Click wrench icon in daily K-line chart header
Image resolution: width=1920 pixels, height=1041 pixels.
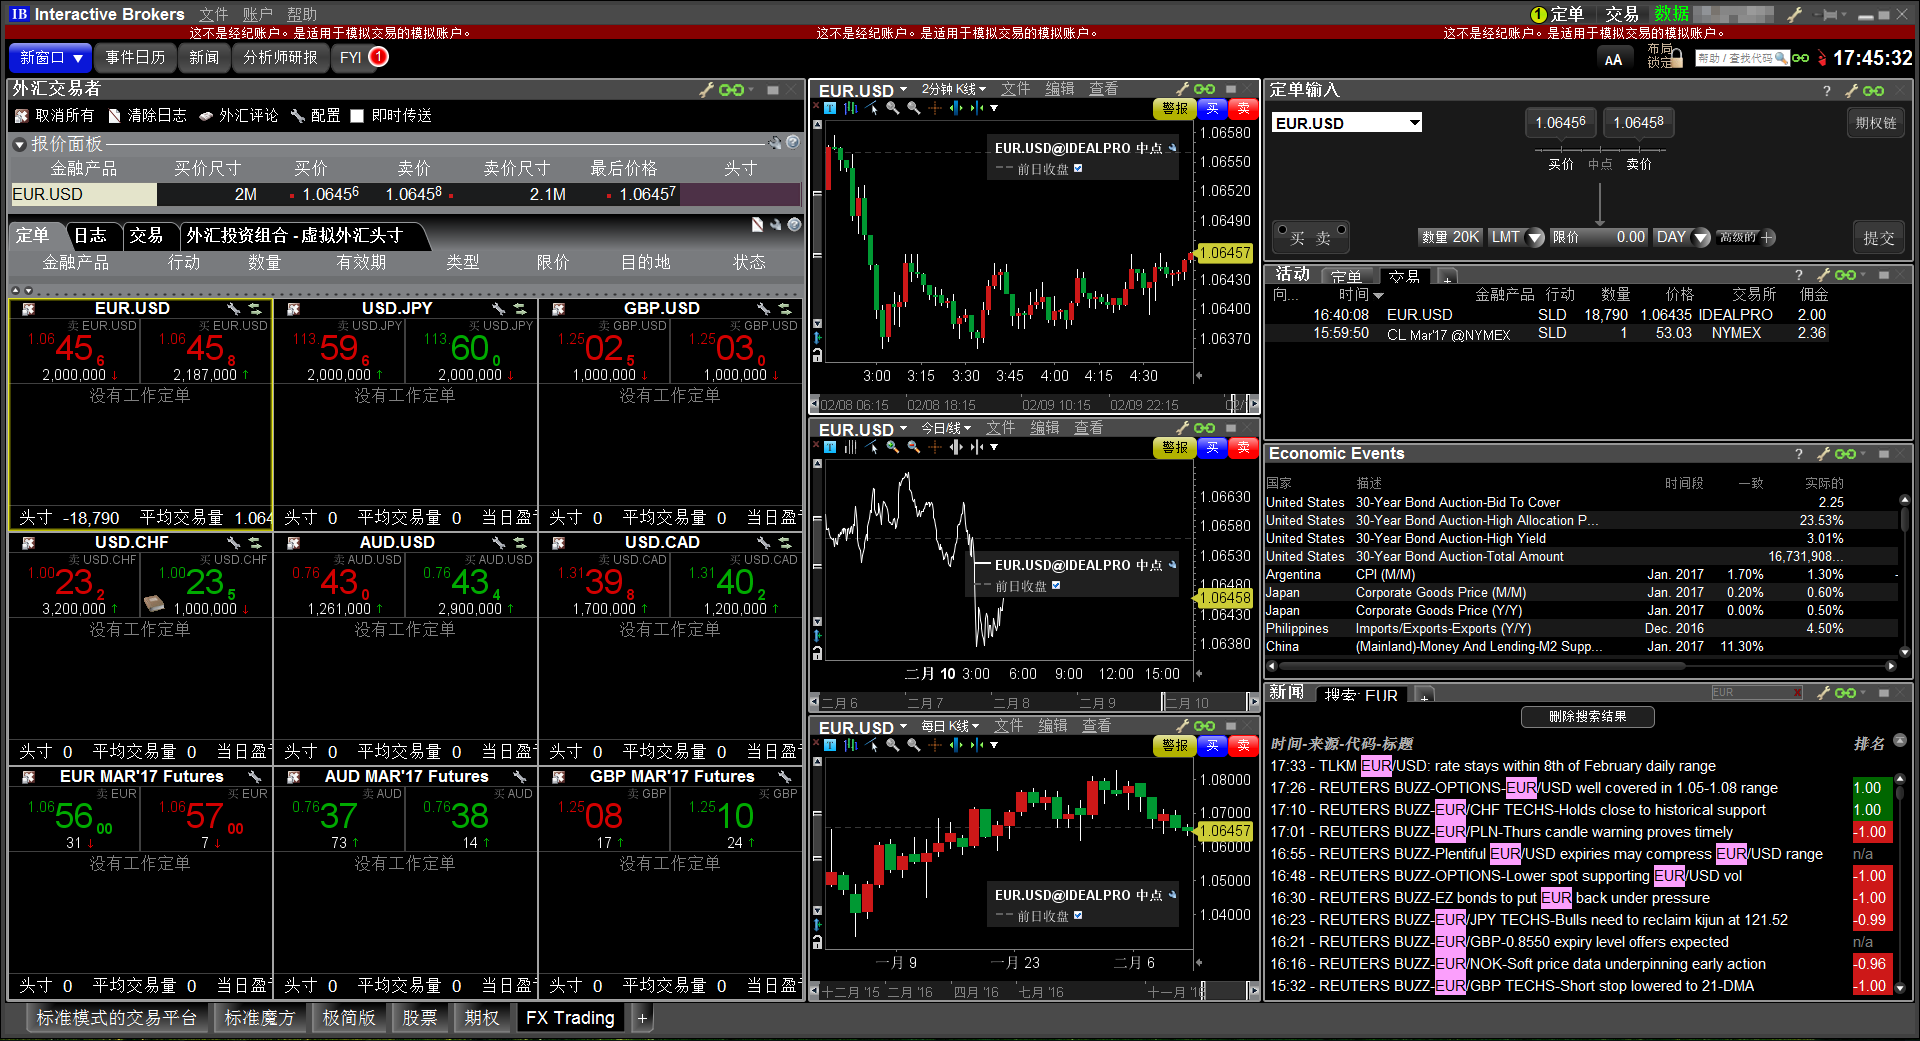click(1183, 726)
